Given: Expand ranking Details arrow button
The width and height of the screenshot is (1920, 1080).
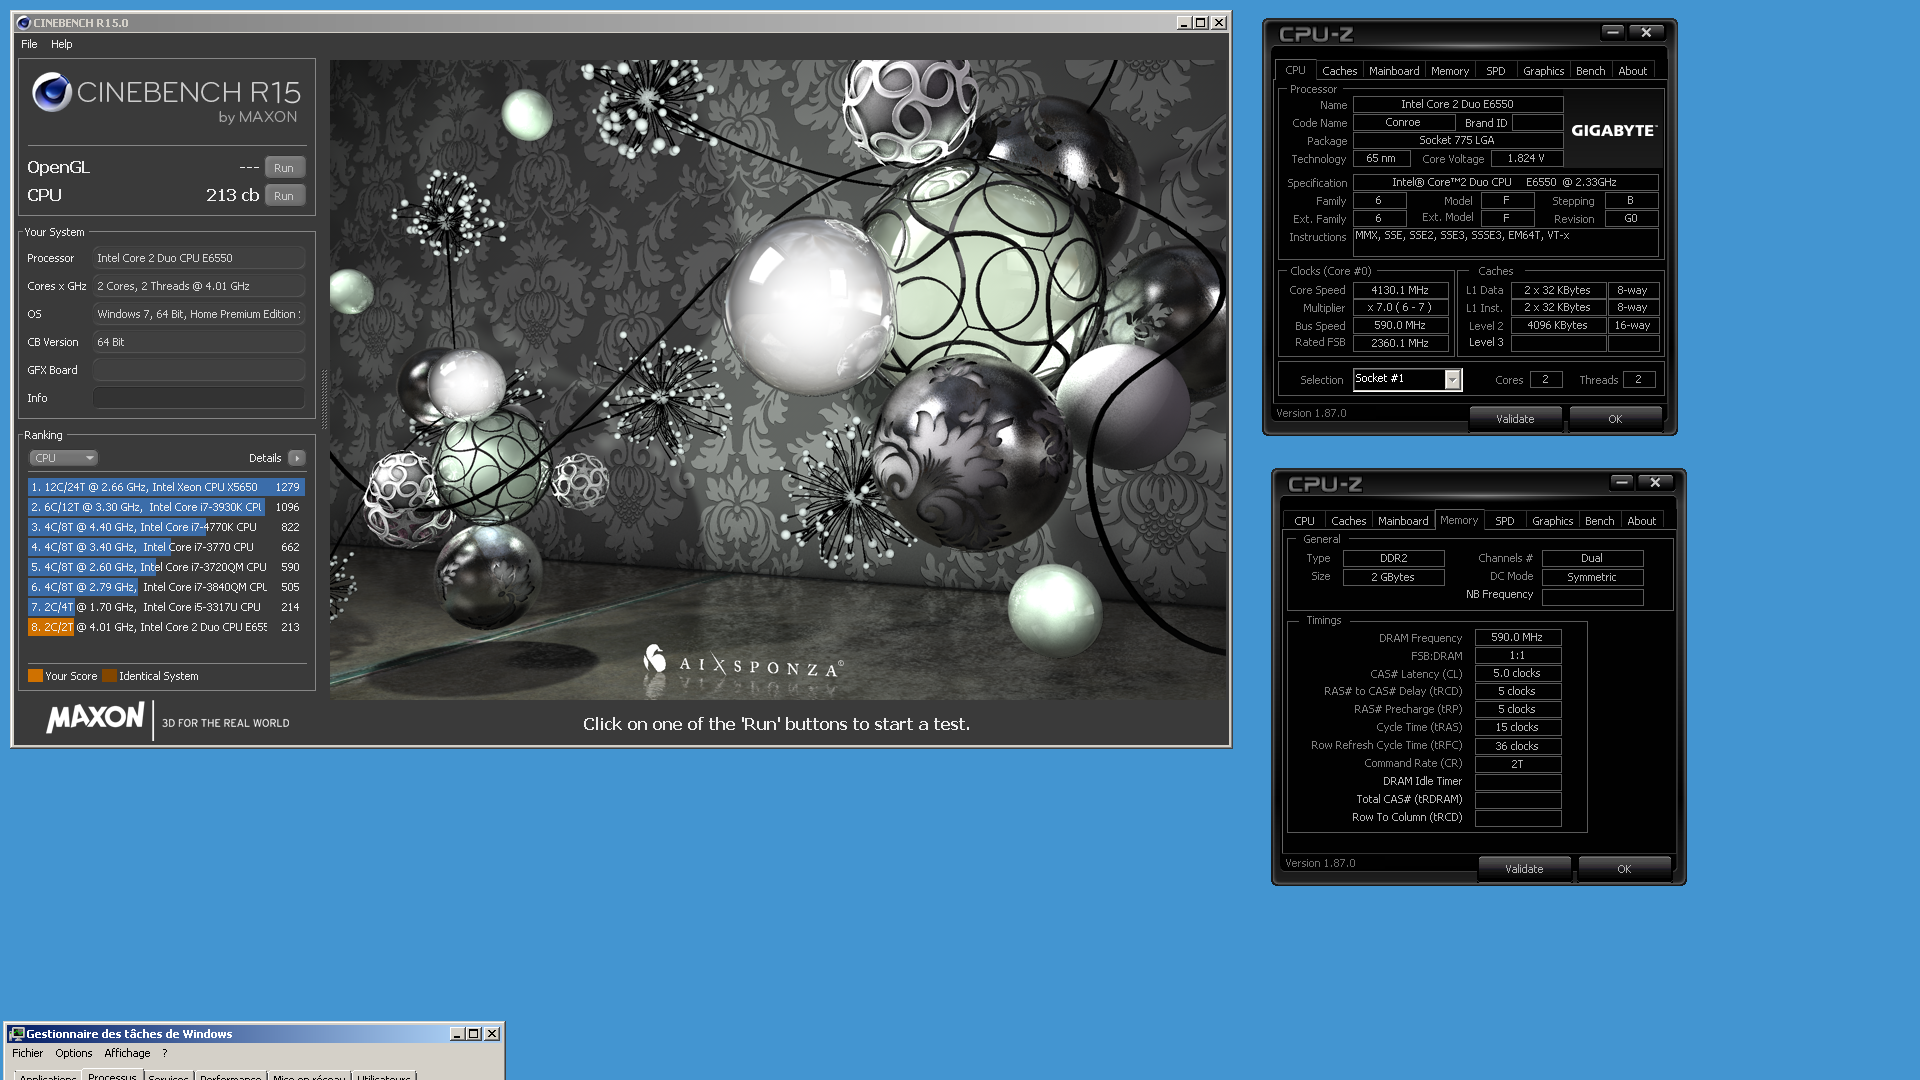Looking at the screenshot, I should click(x=297, y=458).
